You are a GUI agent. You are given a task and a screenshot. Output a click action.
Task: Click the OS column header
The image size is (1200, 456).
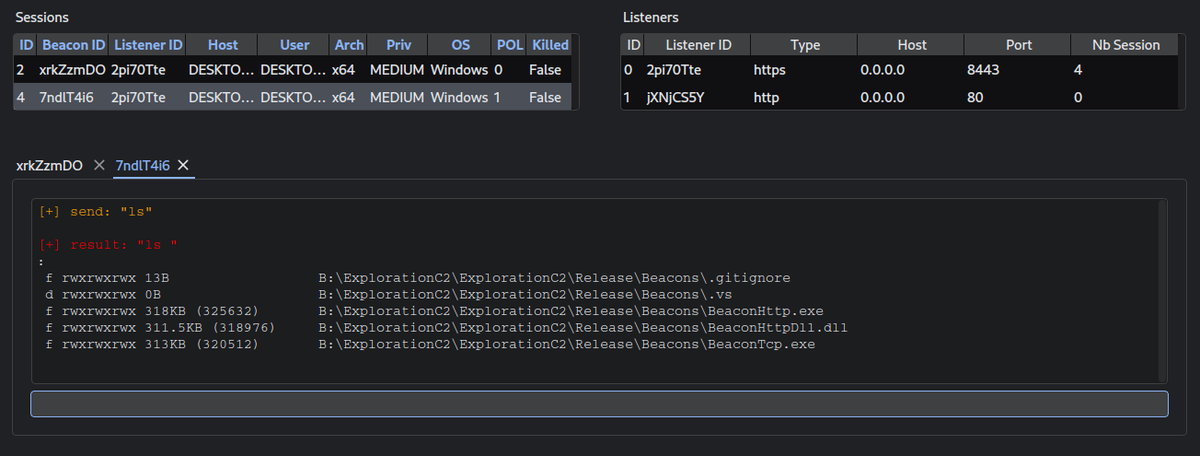point(460,45)
